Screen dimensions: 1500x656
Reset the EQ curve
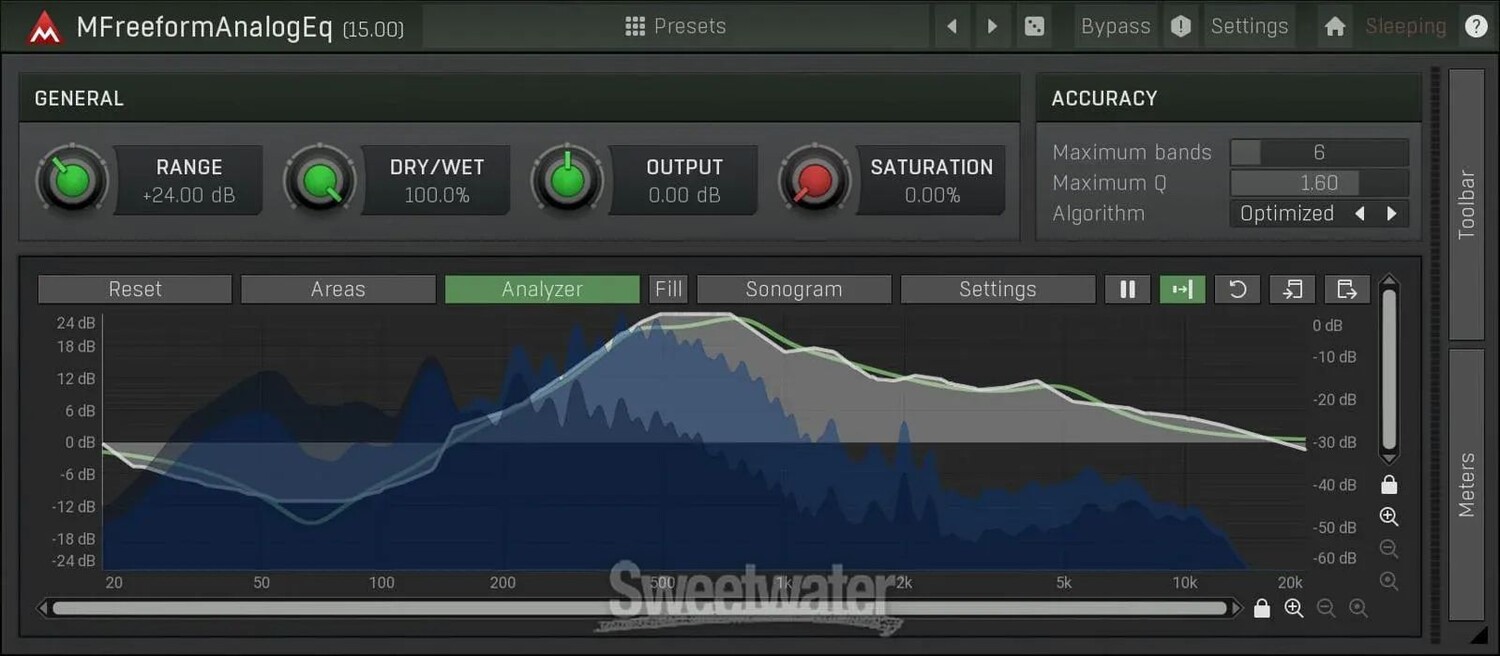point(135,289)
